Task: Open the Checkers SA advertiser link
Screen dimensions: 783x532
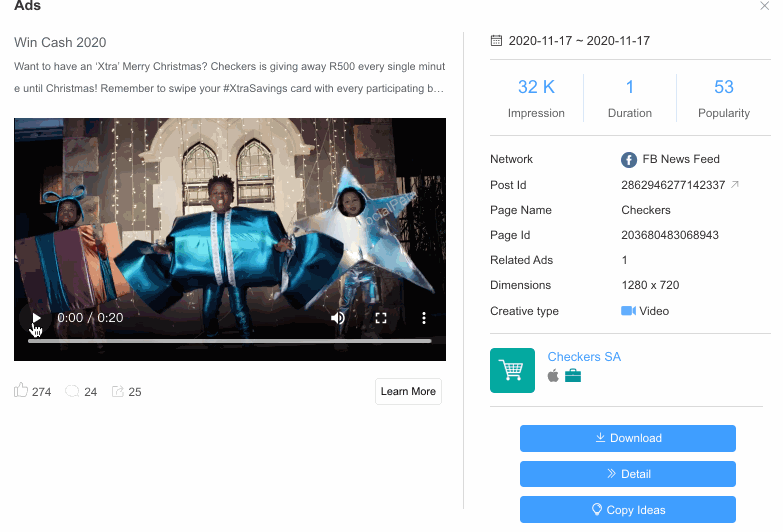Action: click(x=584, y=357)
